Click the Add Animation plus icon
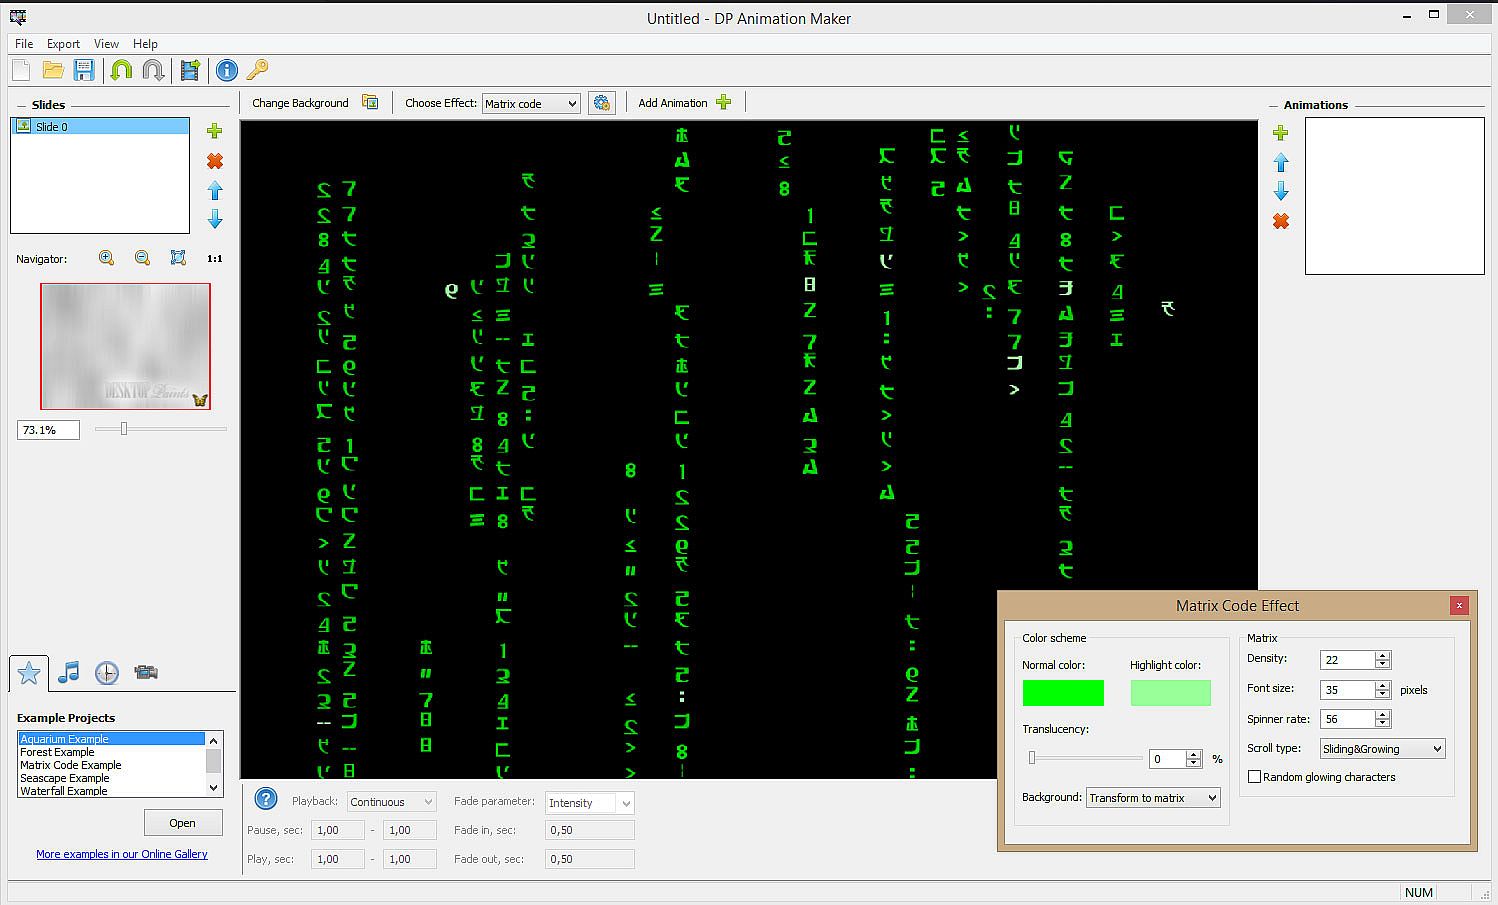Screen dimensions: 1498x905 click(x=724, y=102)
